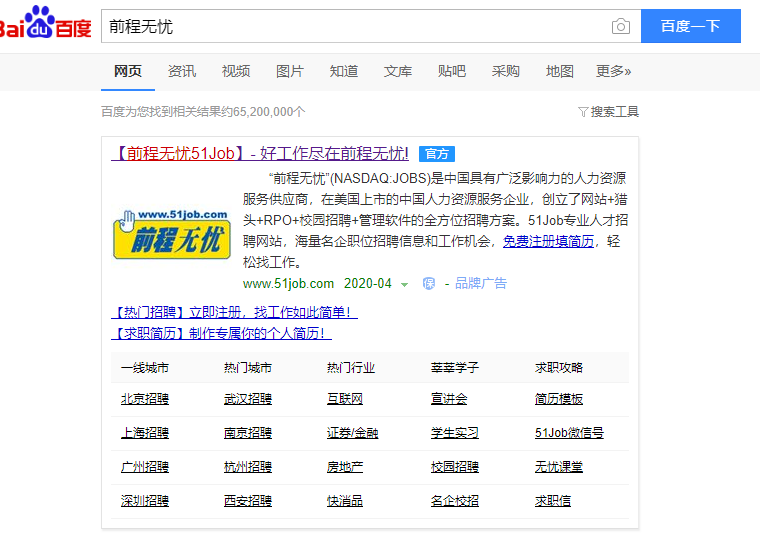Expand the dropdown arrow after 2020-04
This screenshot has width=760, height=538.
point(404,284)
